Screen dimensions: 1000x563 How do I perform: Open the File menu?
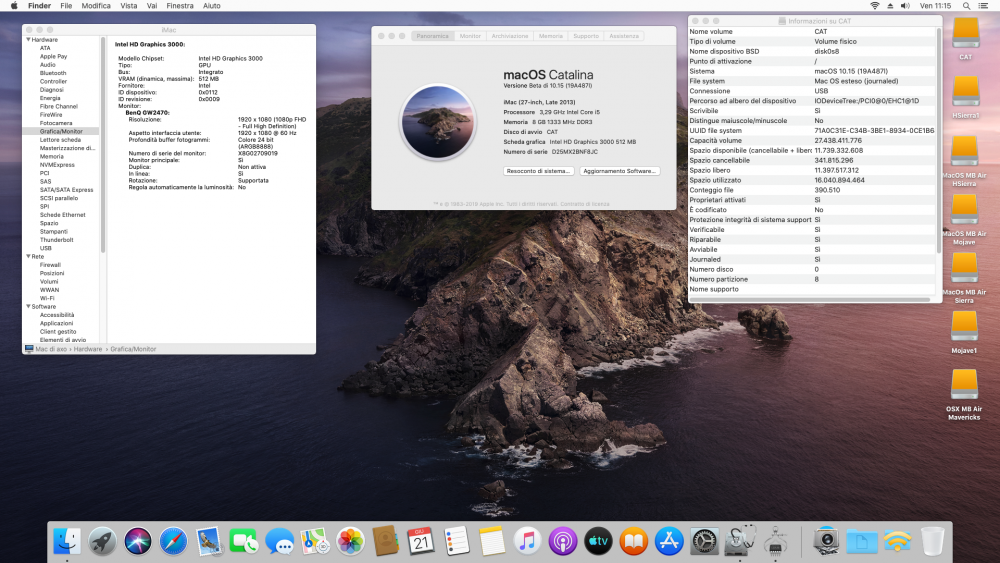coord(66,6)
